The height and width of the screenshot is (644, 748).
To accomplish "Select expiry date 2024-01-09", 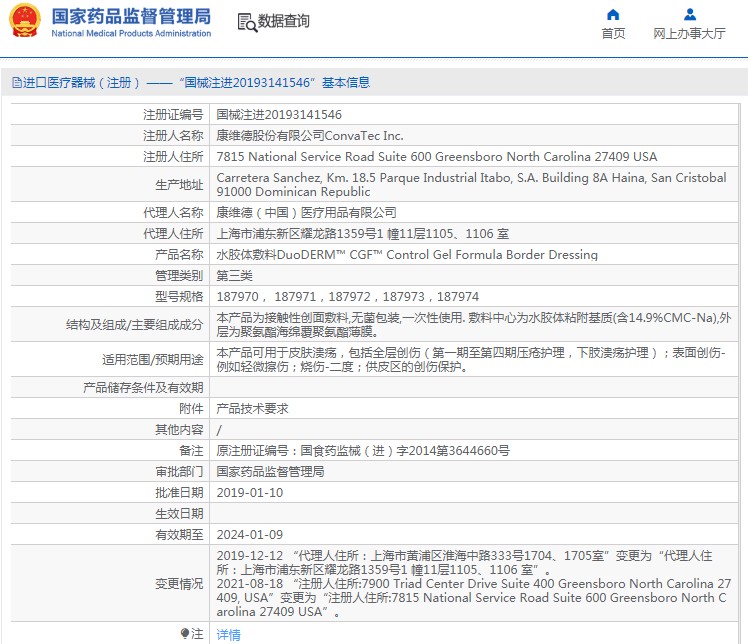I will click(x=249, y=535).
